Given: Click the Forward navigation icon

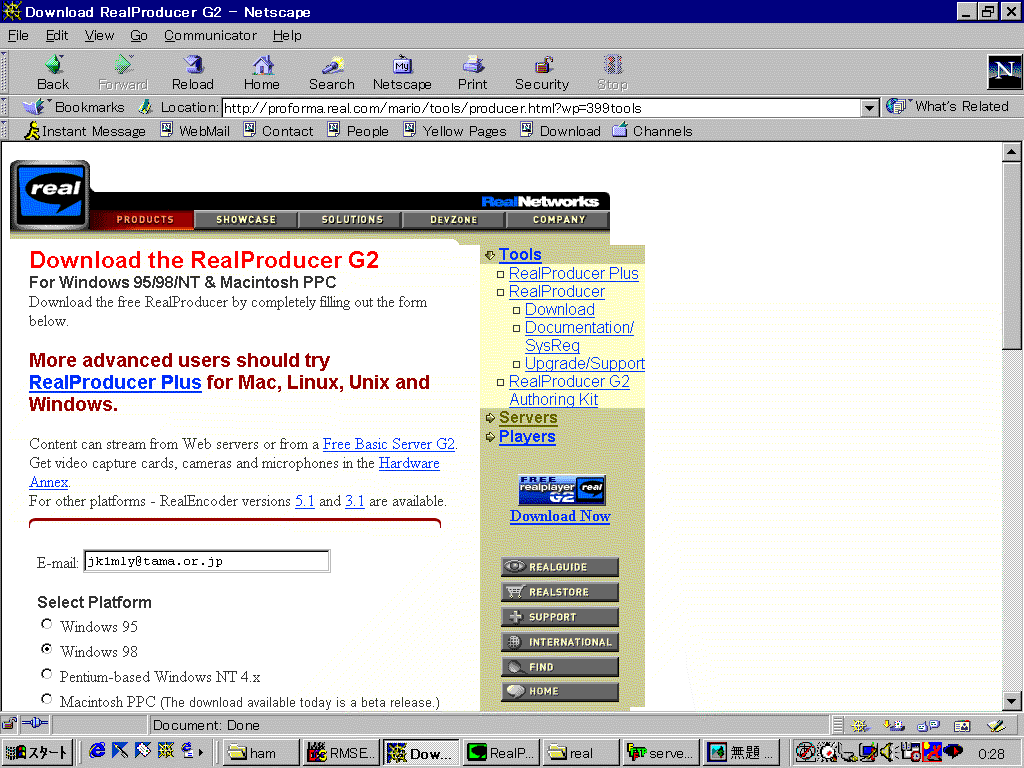Looking at the screenshot, I should (x=123, y=72).
